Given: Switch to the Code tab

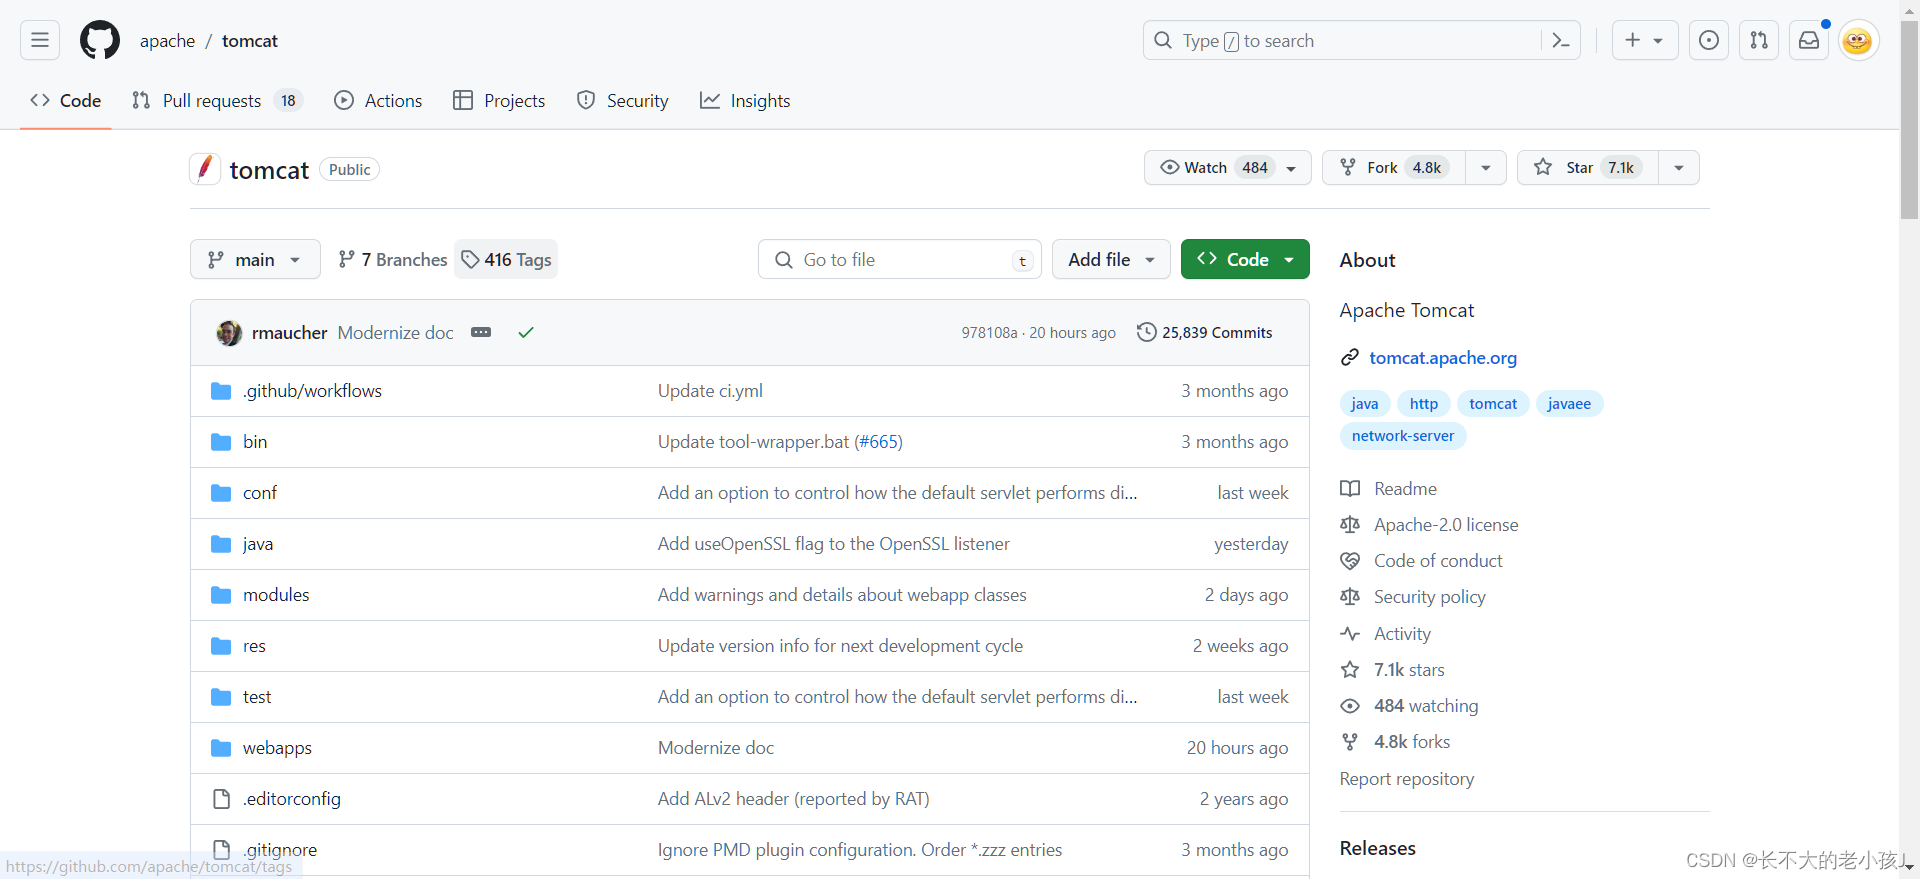Looking at the screenshot, I should [66, 101].
